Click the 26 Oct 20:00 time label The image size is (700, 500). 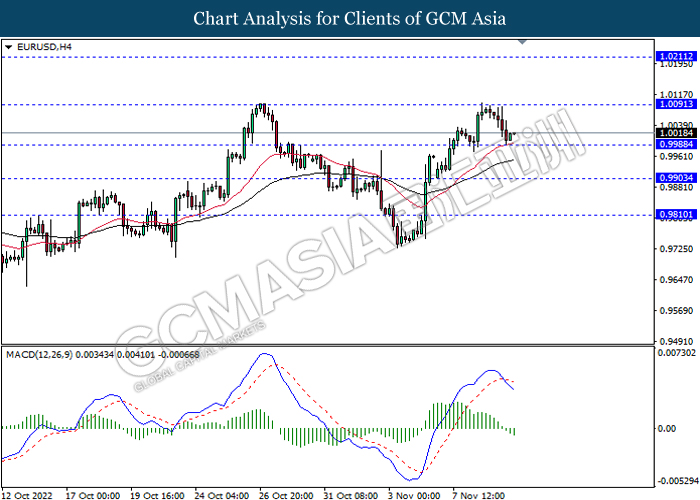286,495
